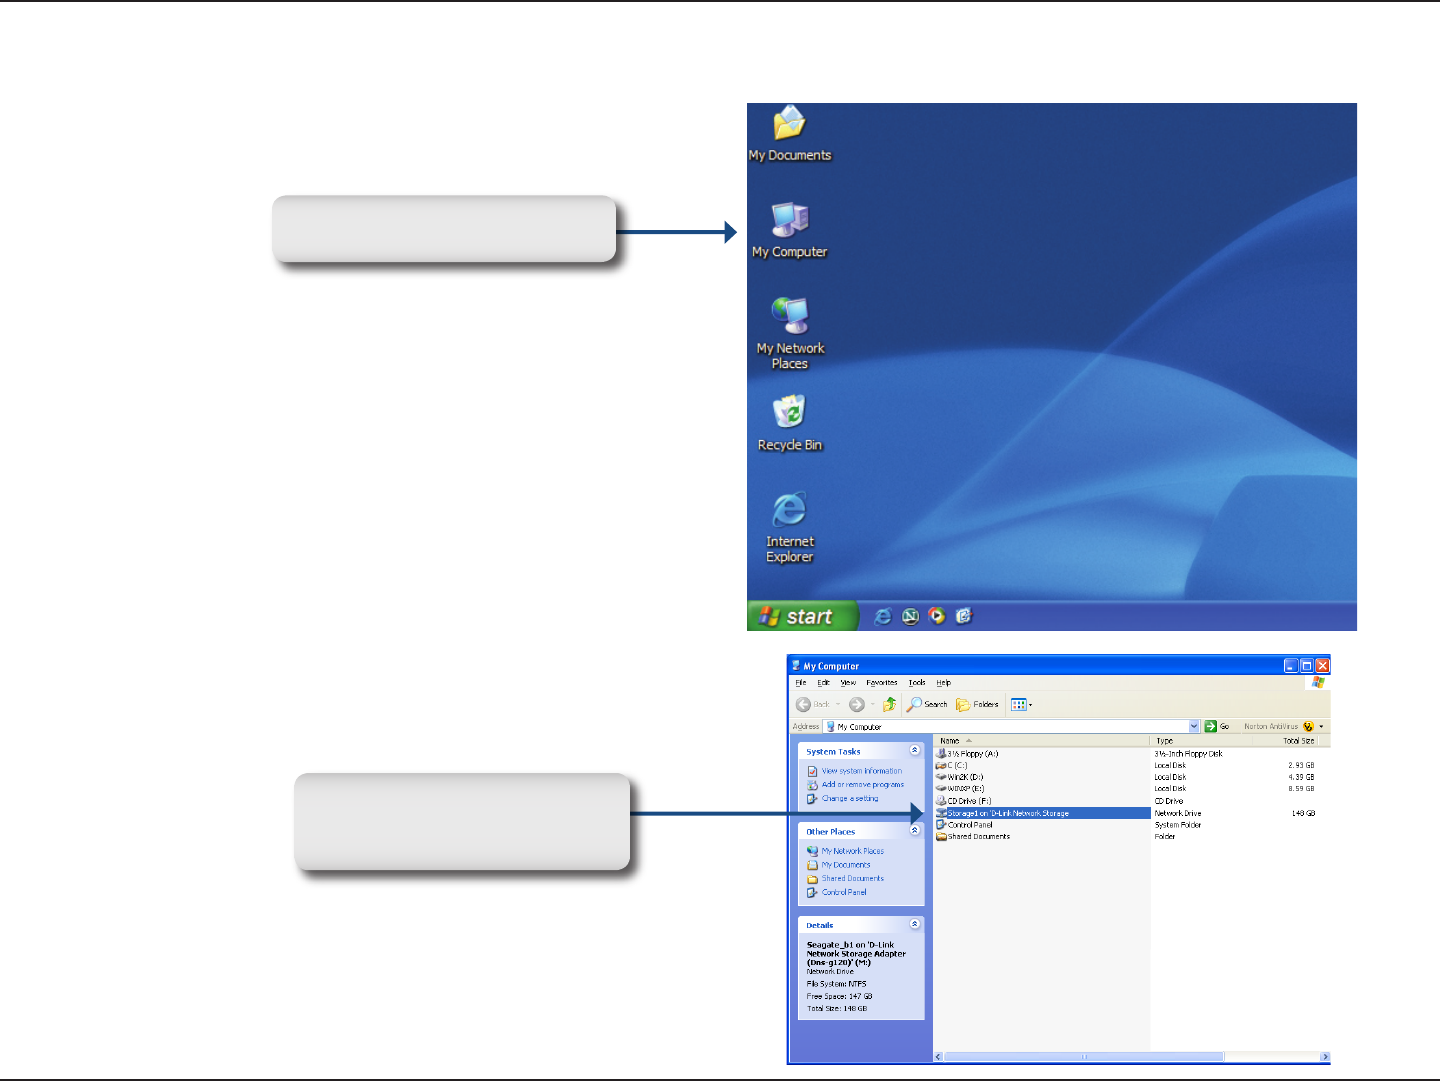Click the Back toolbar button
Image resolution: width=1440 pixels, height=1081 pixels.
[813, 705]
